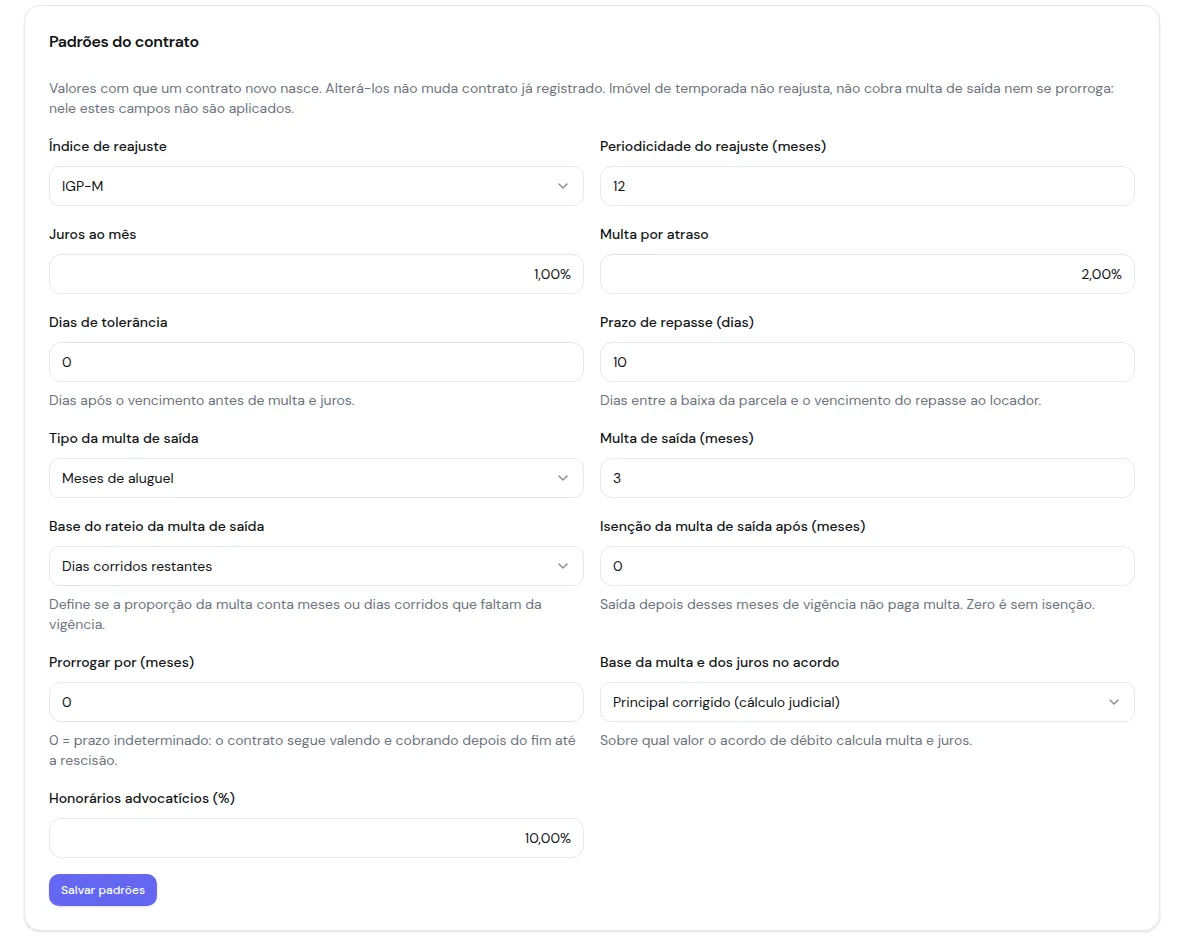Select Isenção da multa de saída field

tap(867, 566)
